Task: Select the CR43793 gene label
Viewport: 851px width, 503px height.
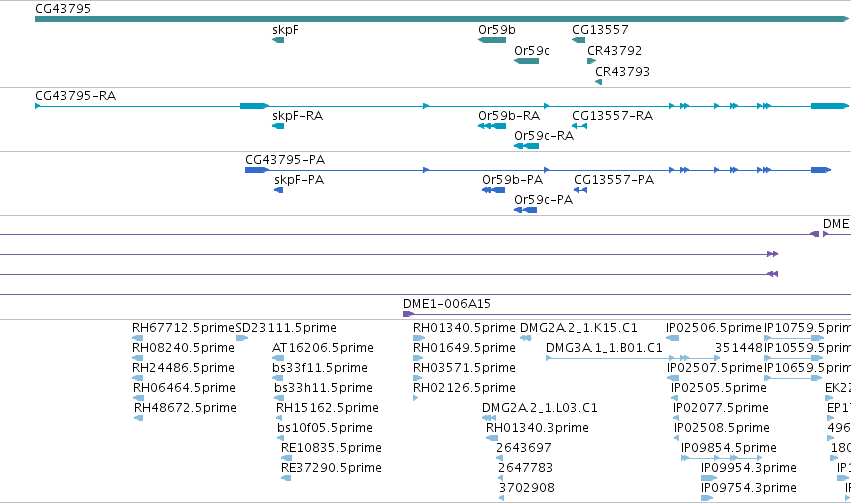Action: [623, 72]
